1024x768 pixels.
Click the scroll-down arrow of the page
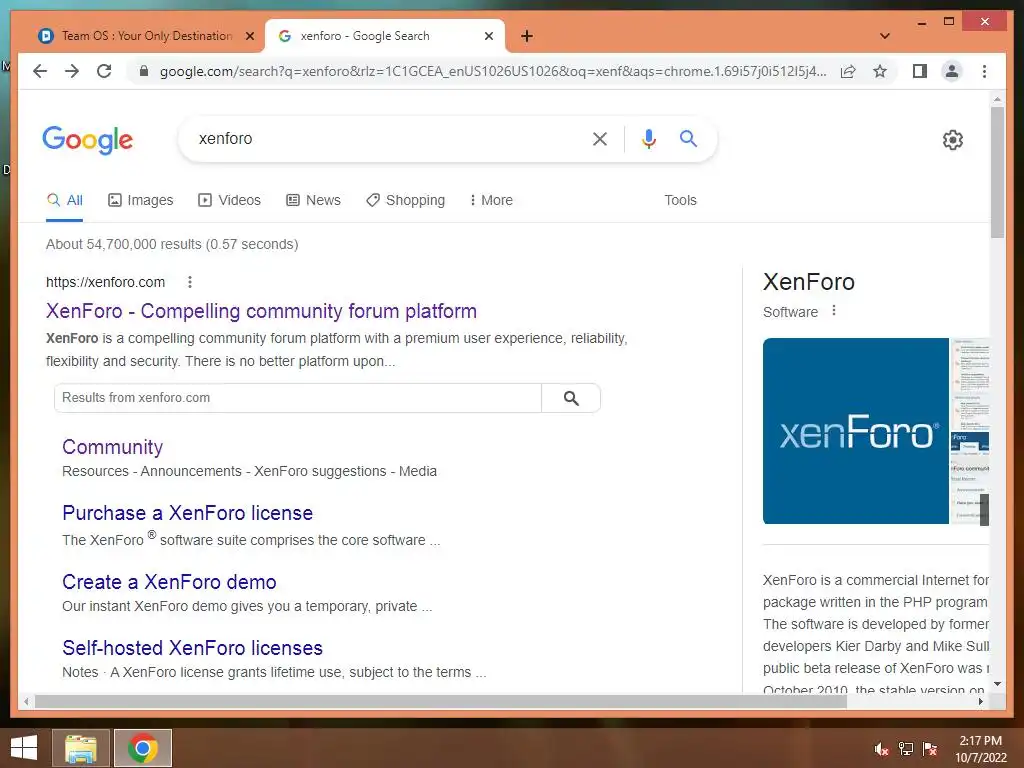997,684
